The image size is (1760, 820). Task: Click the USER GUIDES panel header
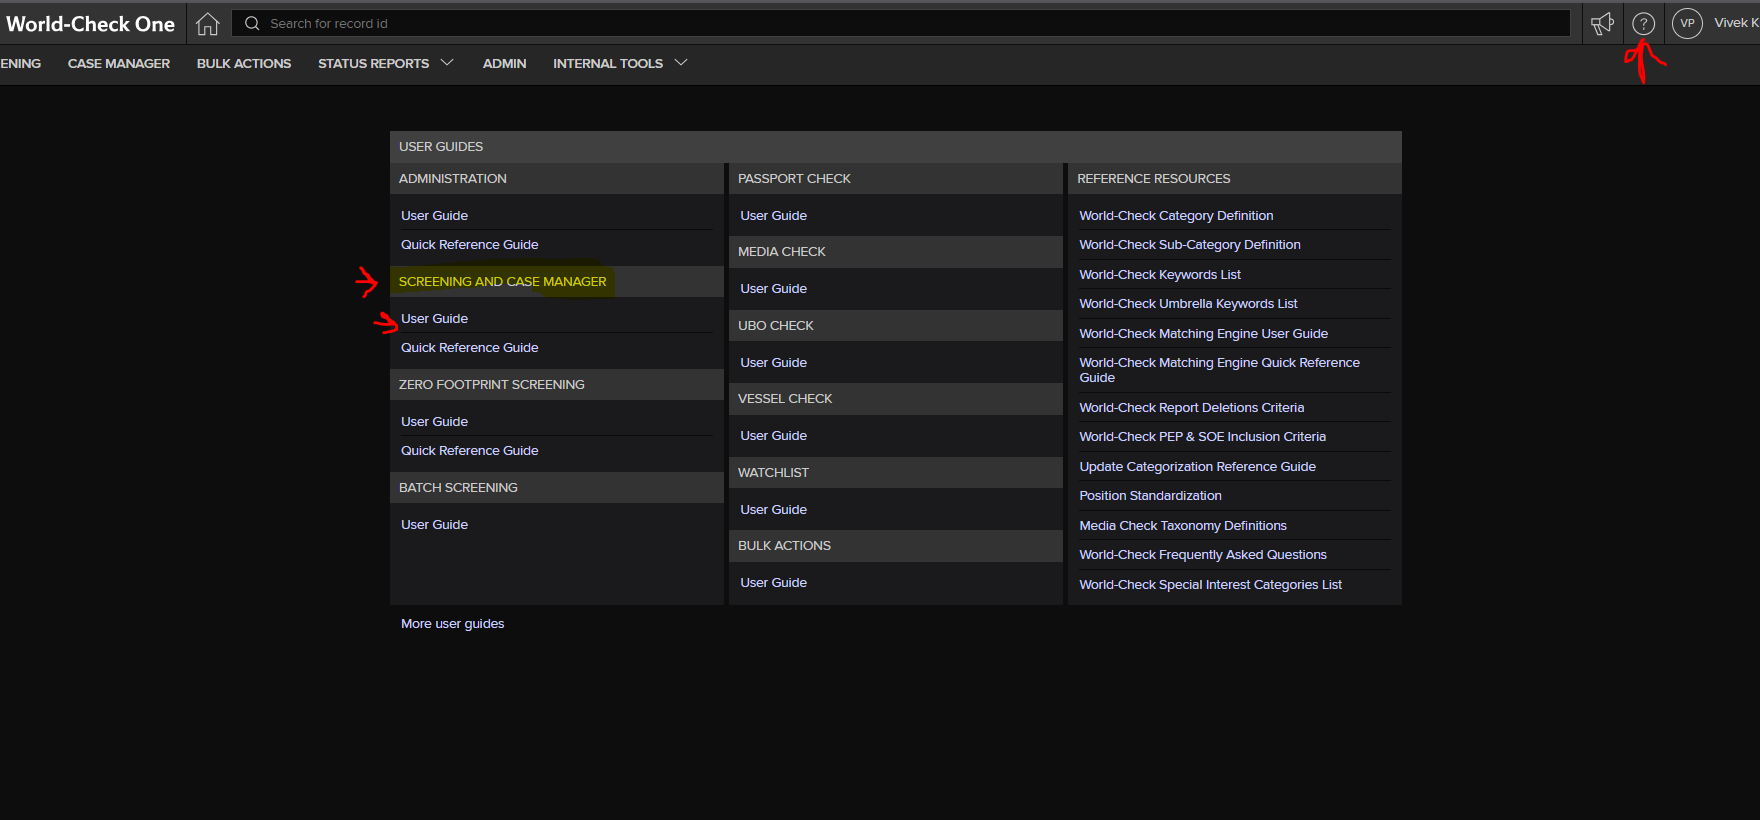click(895, 147)
